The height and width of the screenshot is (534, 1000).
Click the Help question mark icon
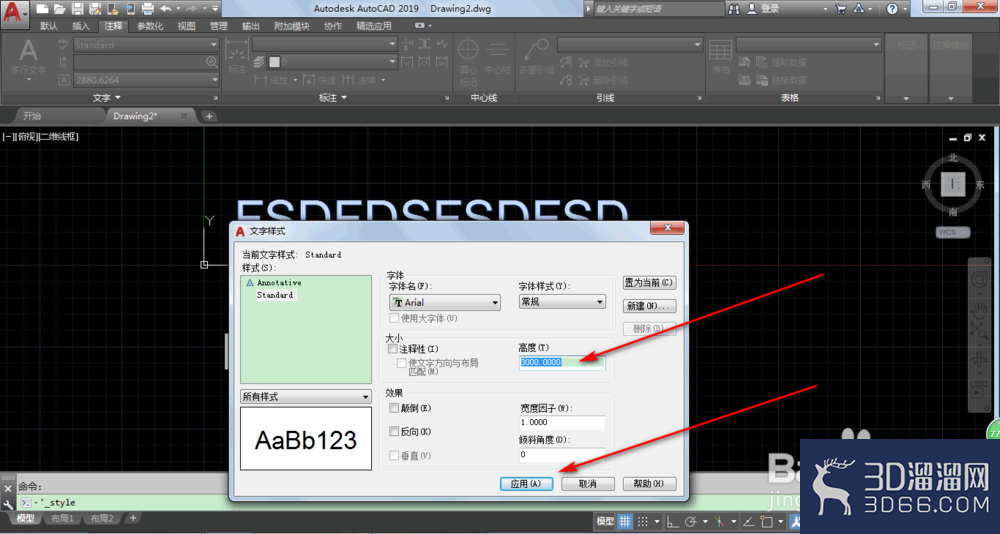892,9
